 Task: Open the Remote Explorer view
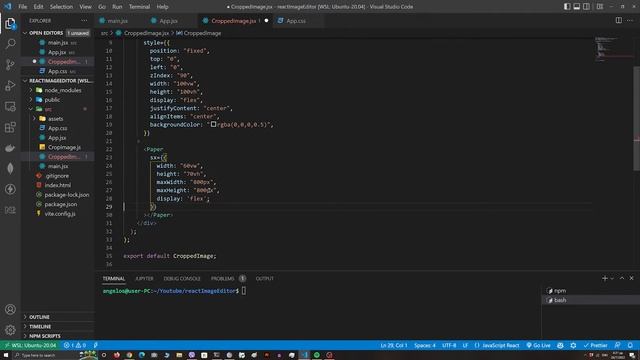[x=10, y=106]
